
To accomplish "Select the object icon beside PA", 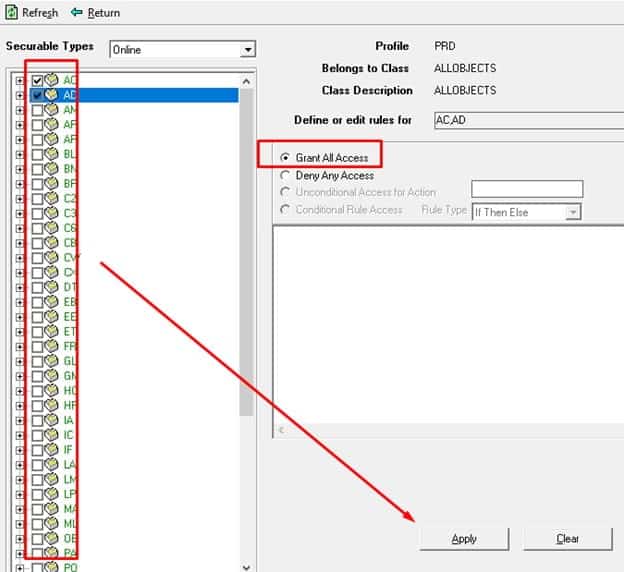I will 51,553.
